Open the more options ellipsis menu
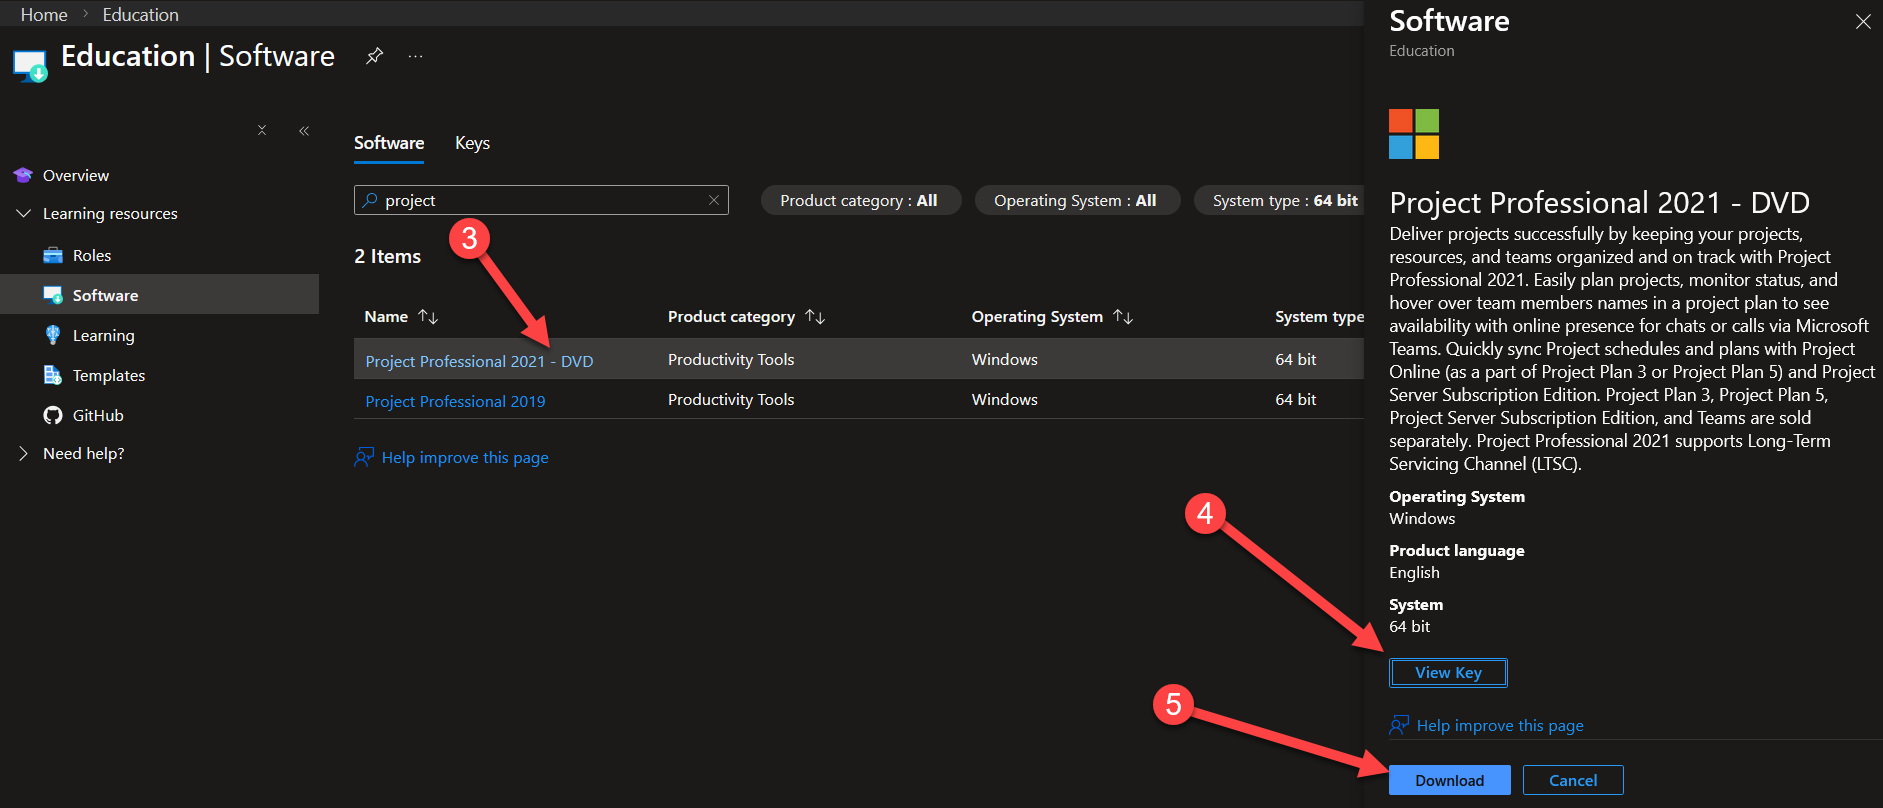Viewport: 1883px width, 808px height. 416,57
